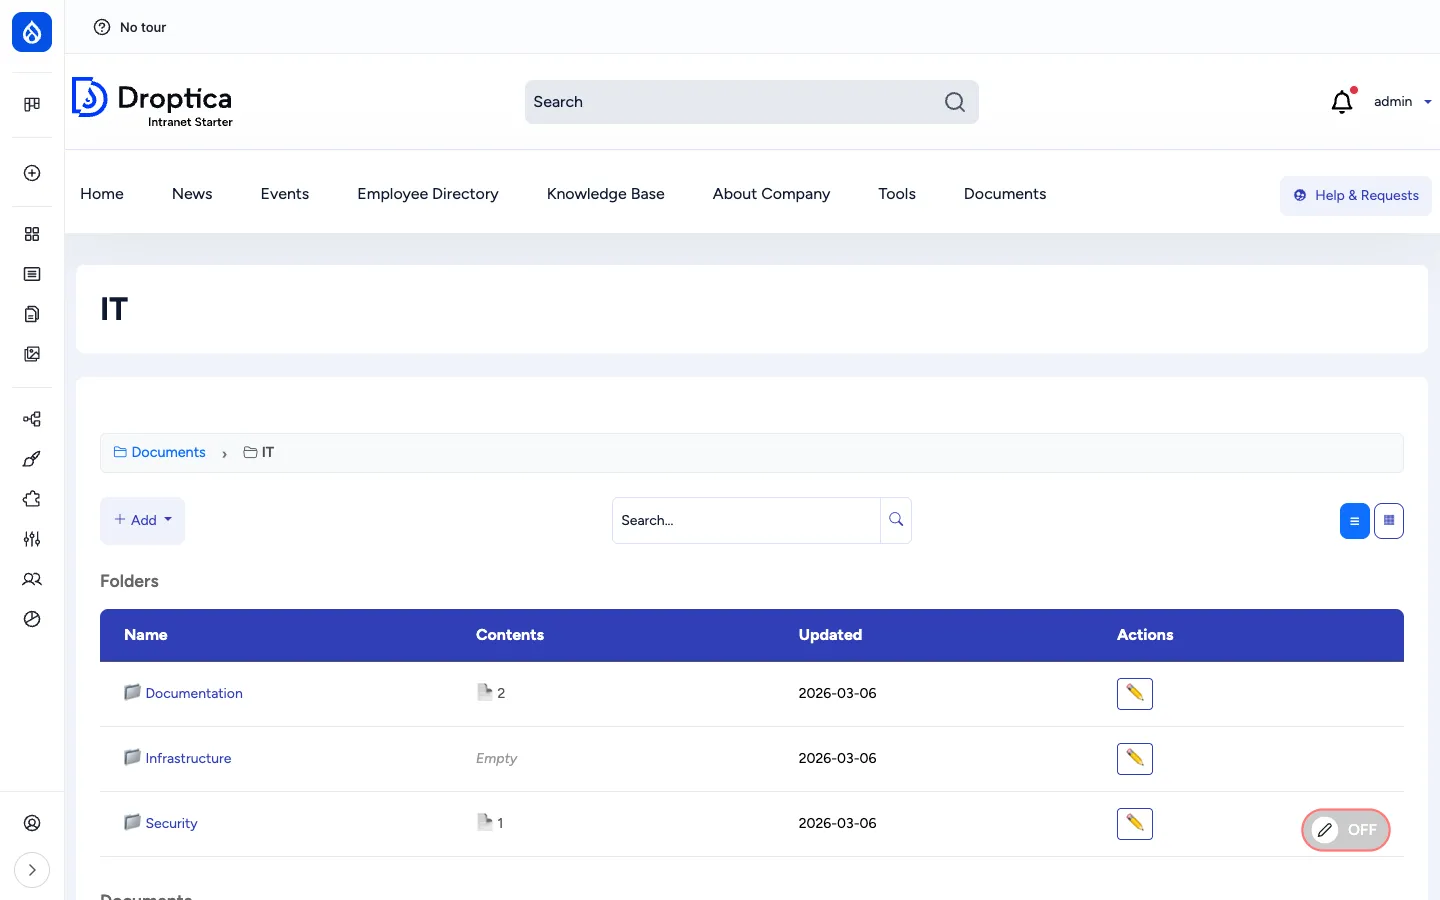Click the Droptica Intranet Starter logo
The height and width of the screenshot is (900, 1440).
tap(152, 102)
